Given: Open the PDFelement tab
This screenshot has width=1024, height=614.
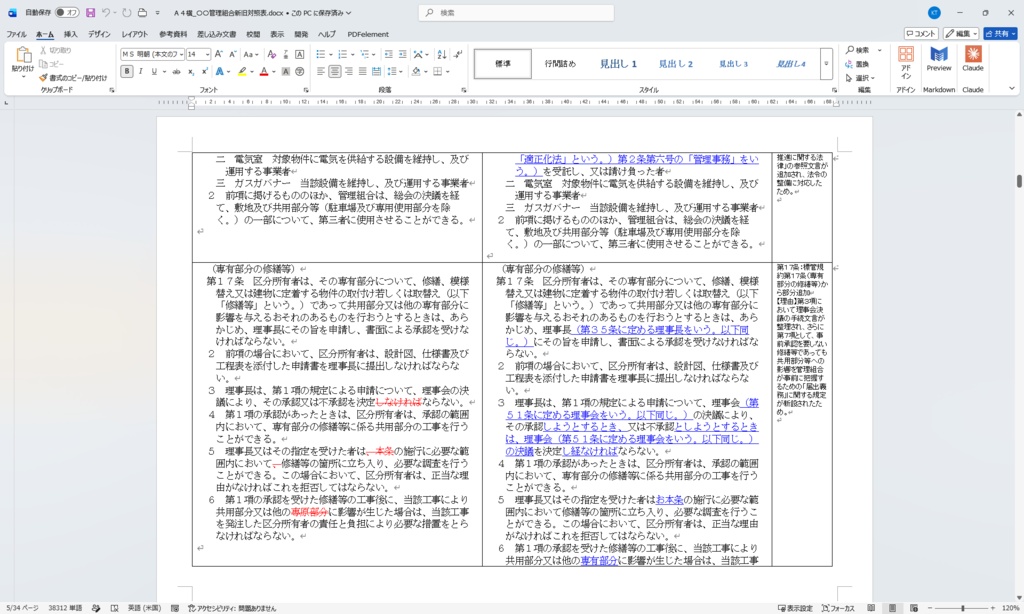Looking at the screenshot, I should click(x=368, y=34).
